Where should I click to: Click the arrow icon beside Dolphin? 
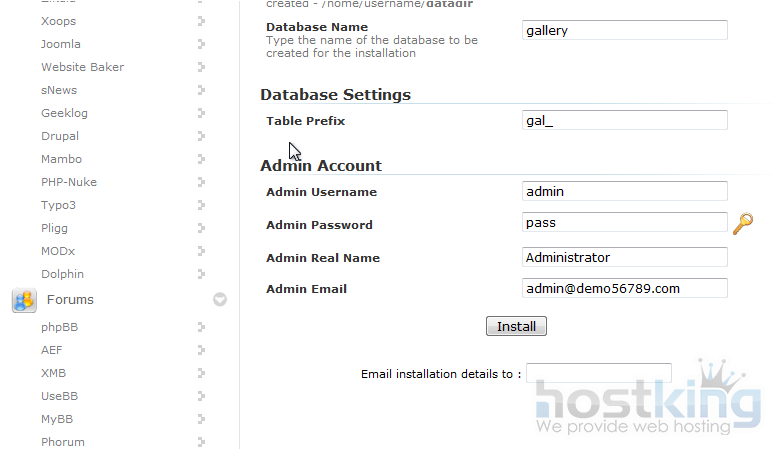click(x=202, y=274)
